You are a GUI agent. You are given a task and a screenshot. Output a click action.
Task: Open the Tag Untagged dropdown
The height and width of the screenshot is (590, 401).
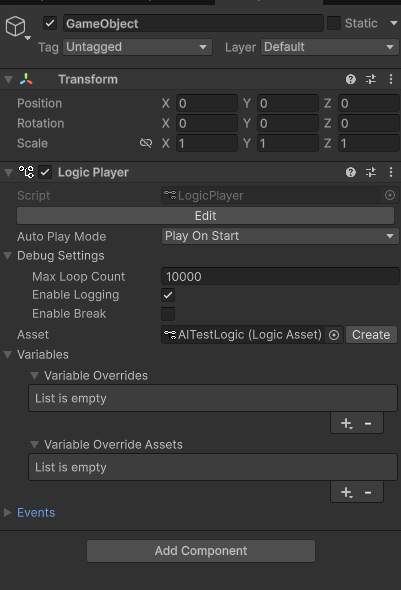pyautogui.click(x=137, y=47)
